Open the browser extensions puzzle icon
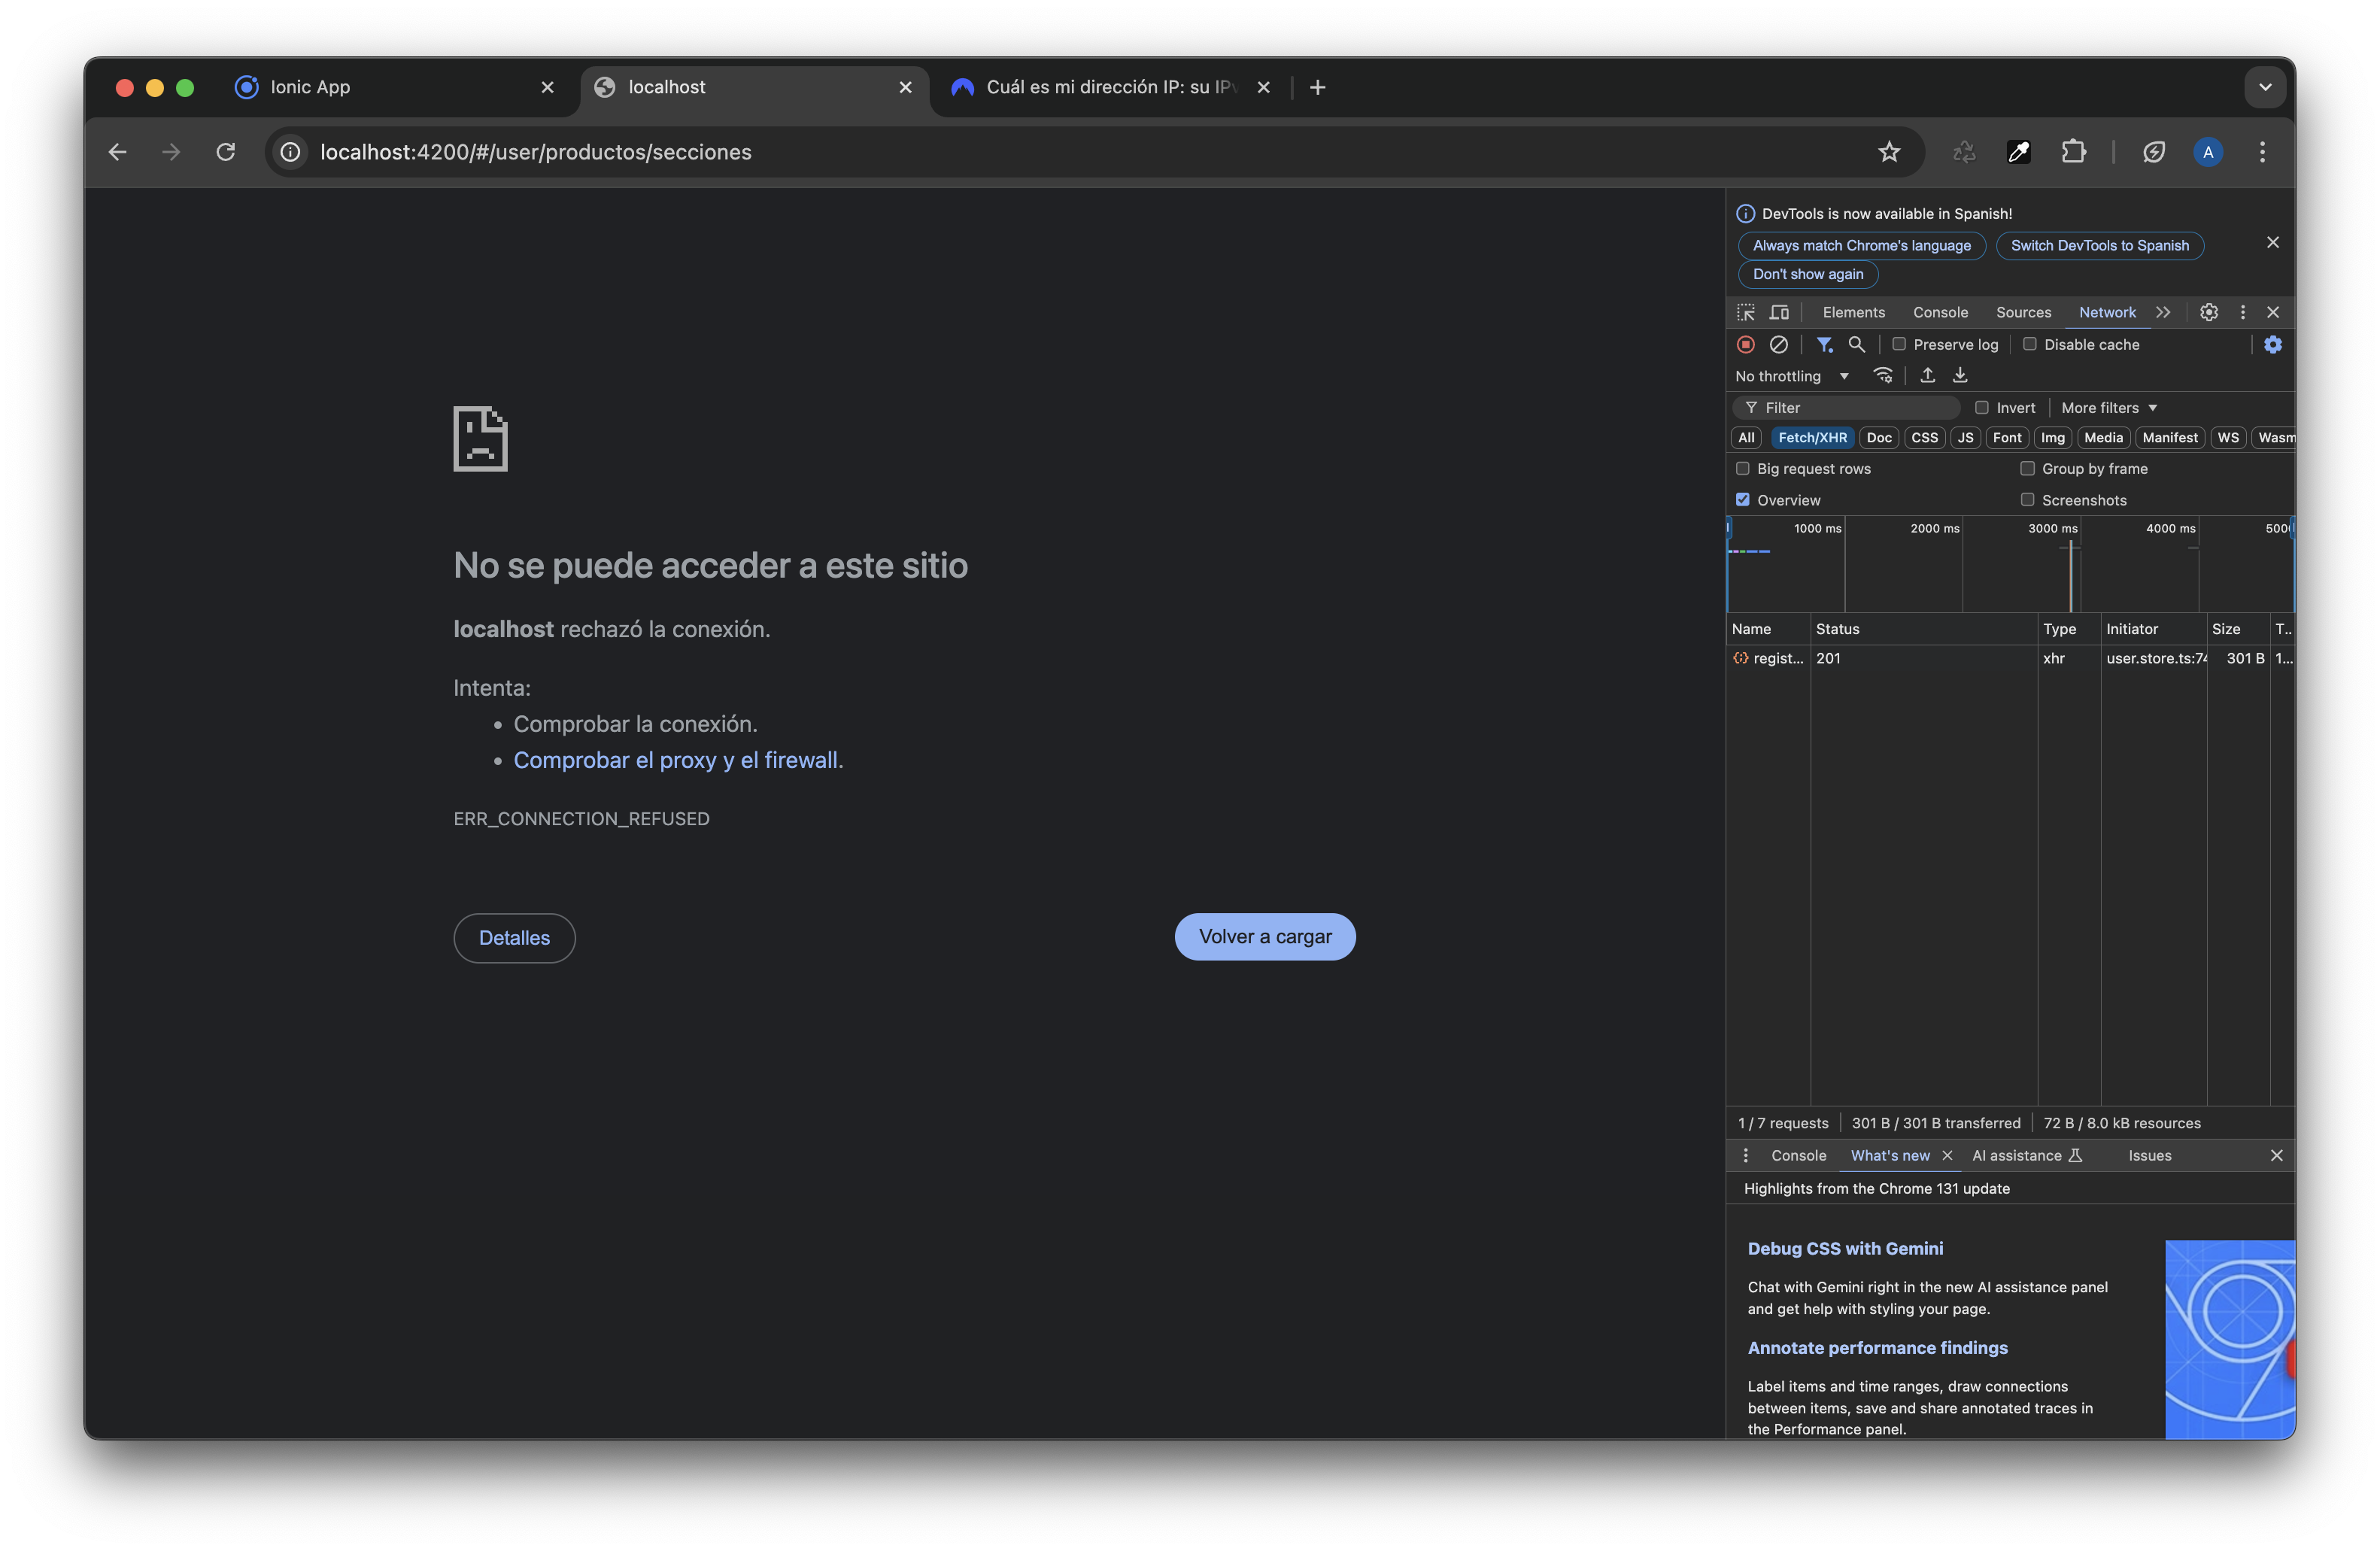Viewport: 2380px width, 1551px height. point(2073,152)
